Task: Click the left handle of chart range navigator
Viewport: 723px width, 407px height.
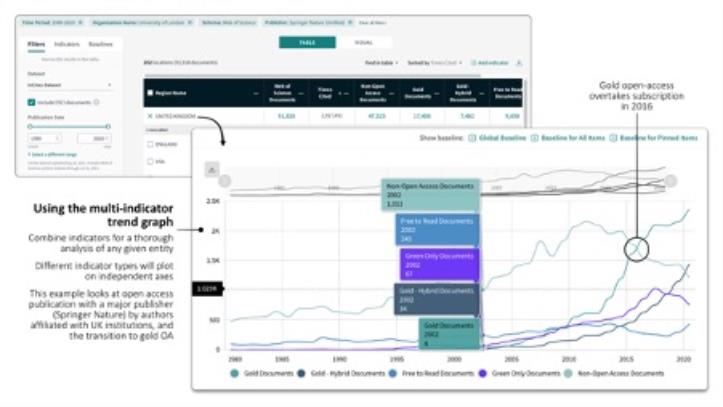Action: pyautogui.click(x=225, y=181)
